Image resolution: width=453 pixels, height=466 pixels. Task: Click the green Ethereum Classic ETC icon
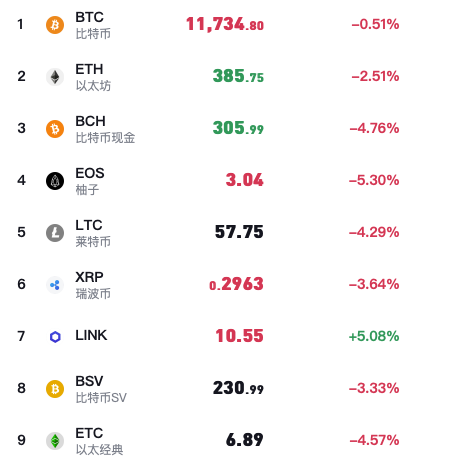coord(55,441)
